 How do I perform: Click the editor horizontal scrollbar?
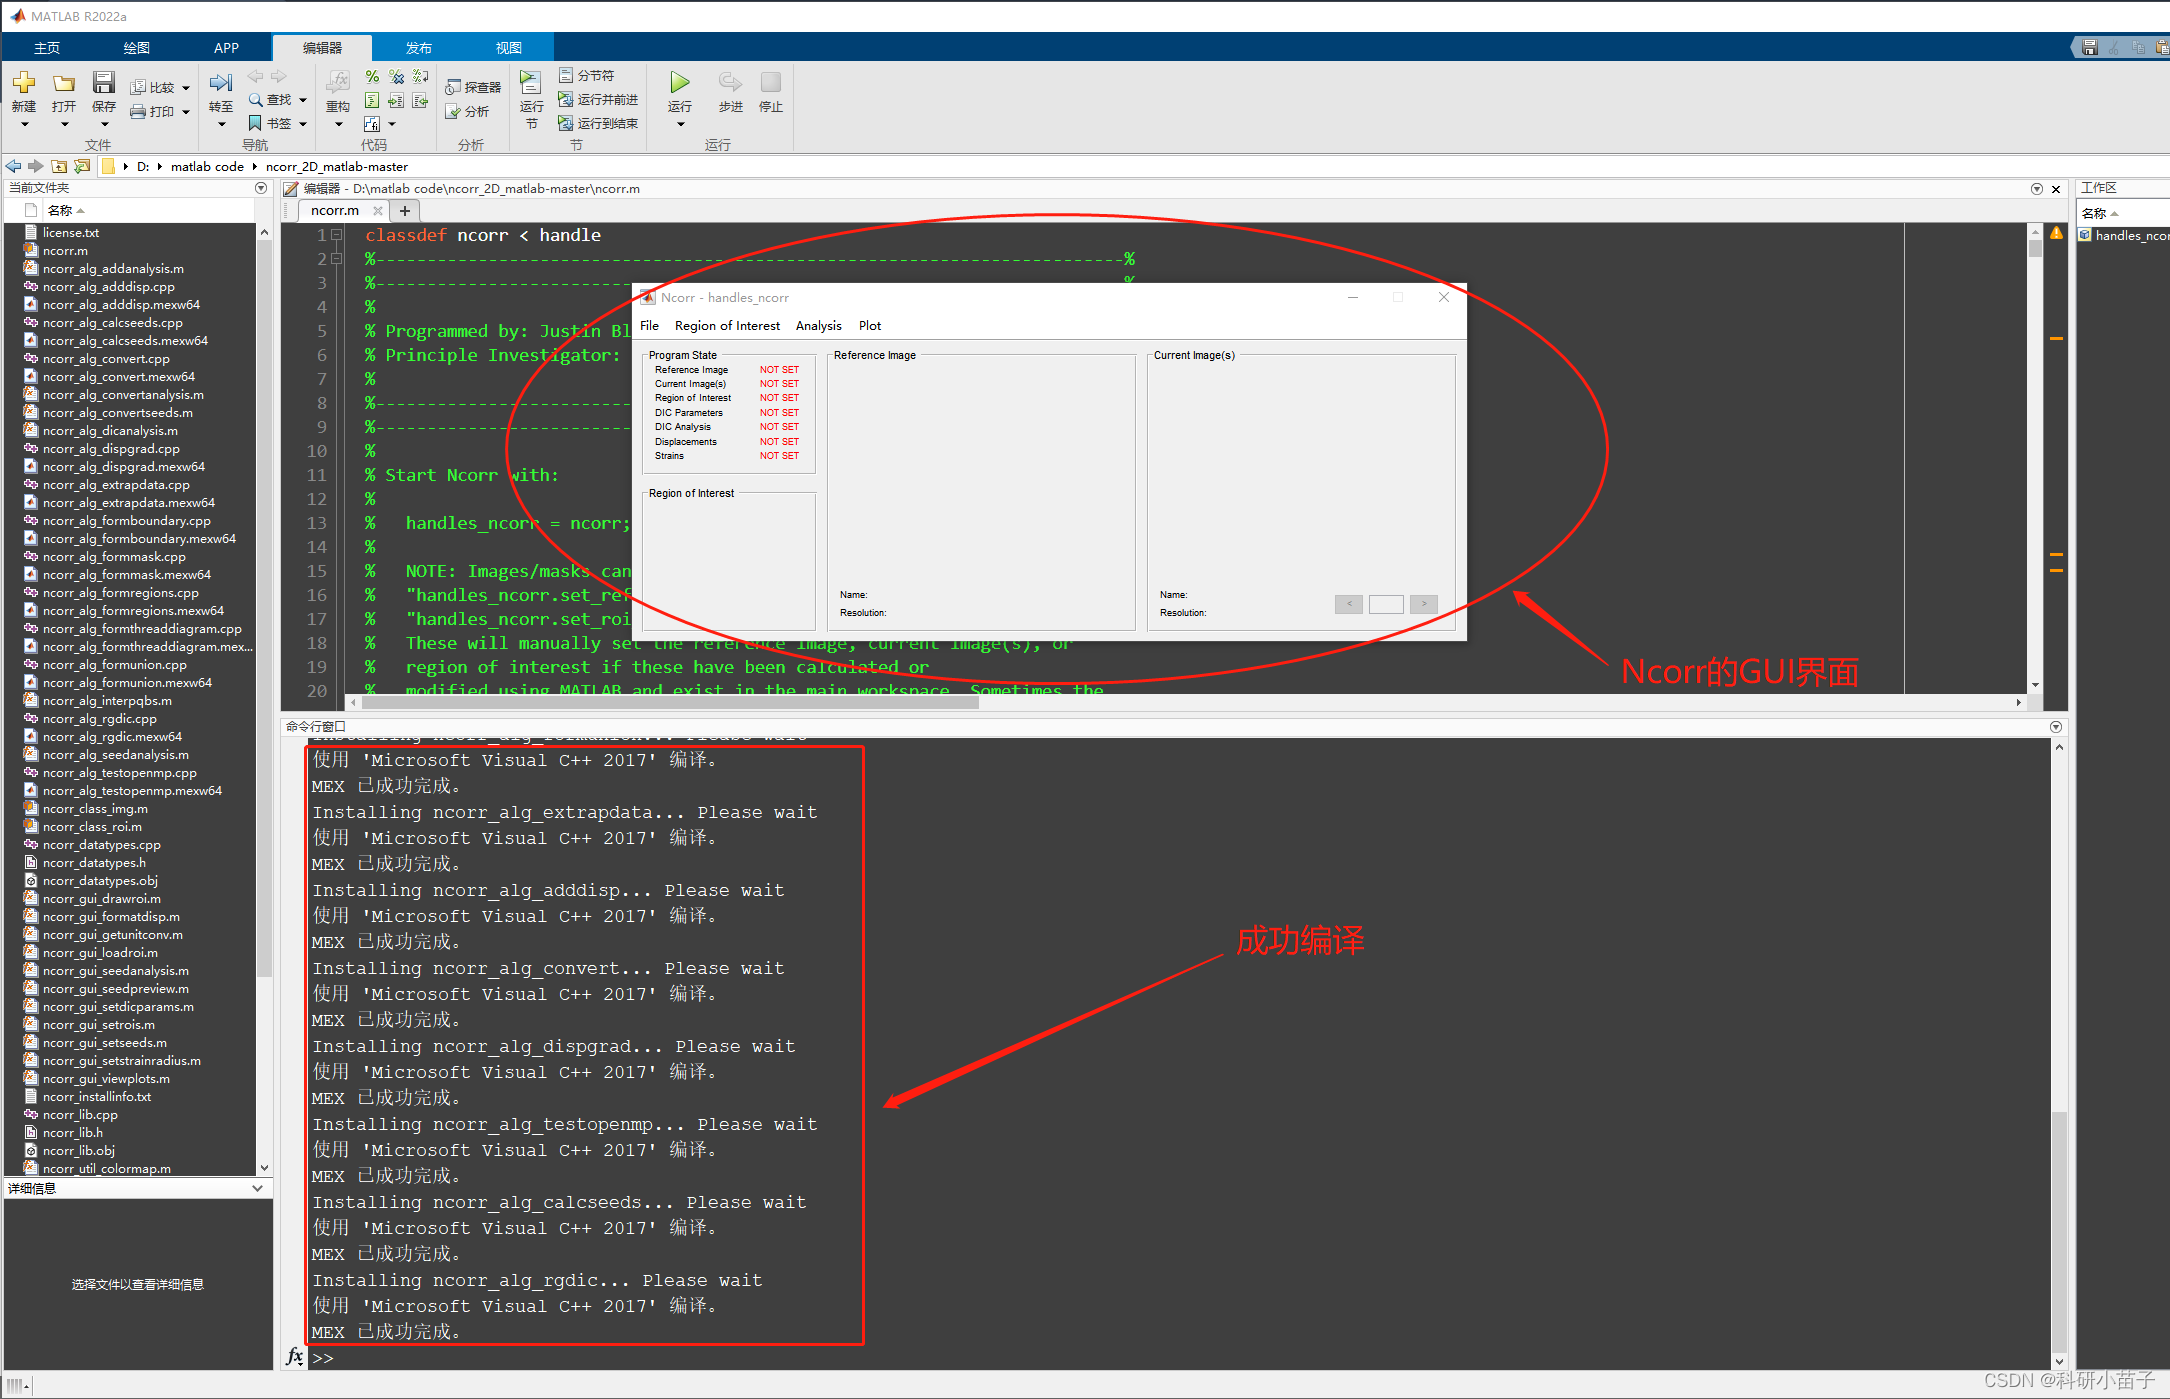click(x=668, y=702)
